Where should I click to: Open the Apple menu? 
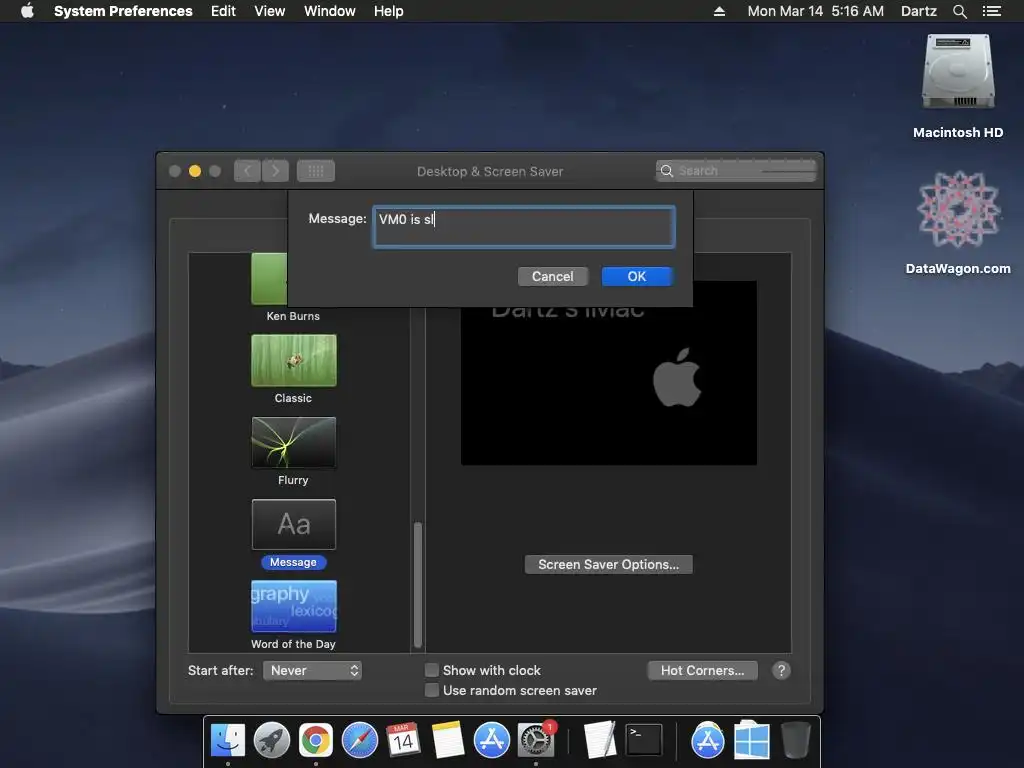coord(27,11)
